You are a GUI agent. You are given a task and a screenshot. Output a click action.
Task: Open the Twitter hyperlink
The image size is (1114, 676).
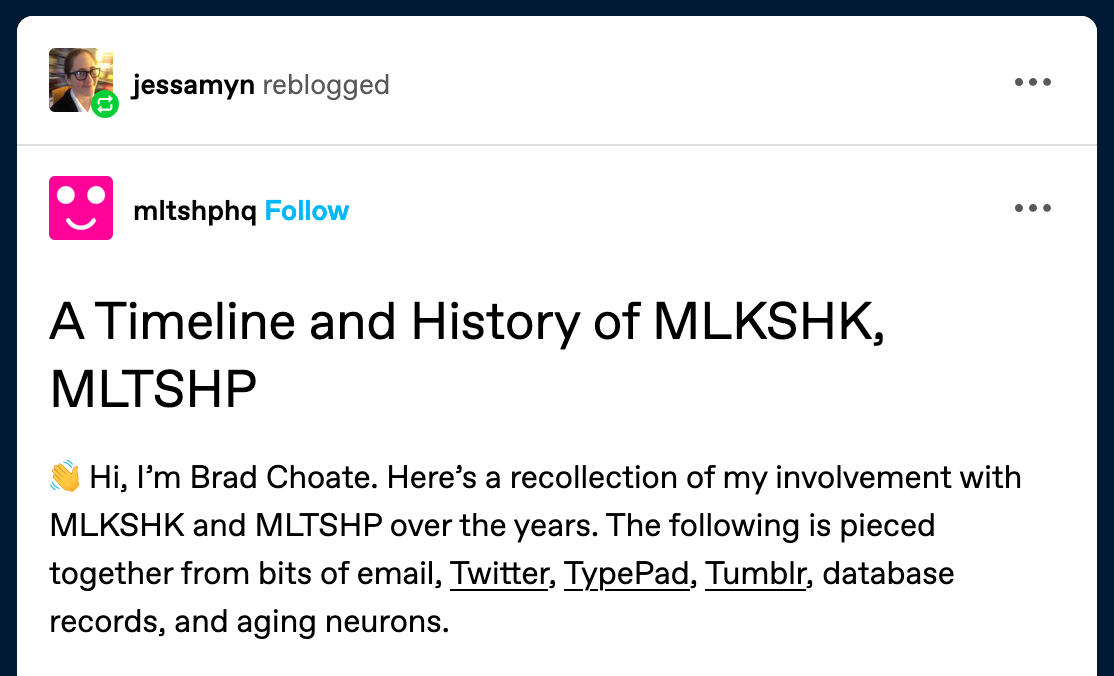(500, 575)
